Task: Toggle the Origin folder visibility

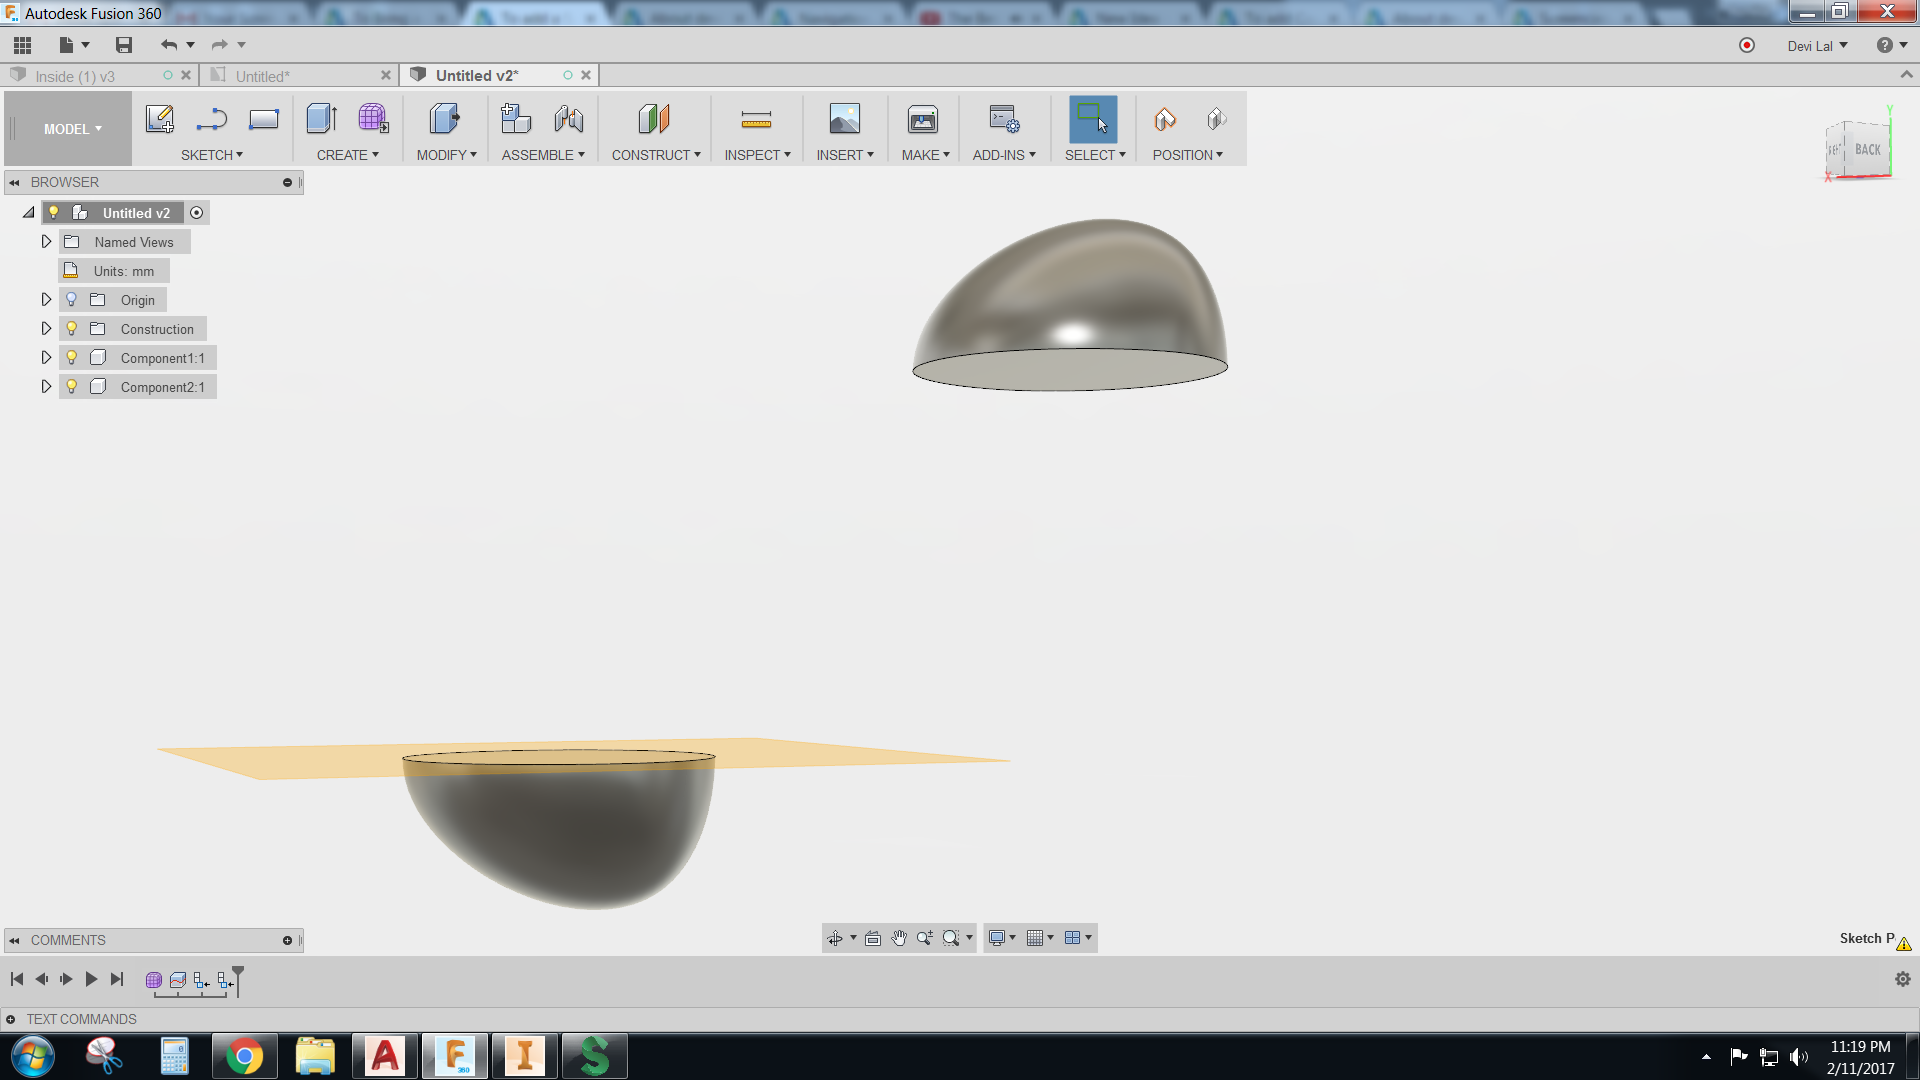Action: coord(71,299)
